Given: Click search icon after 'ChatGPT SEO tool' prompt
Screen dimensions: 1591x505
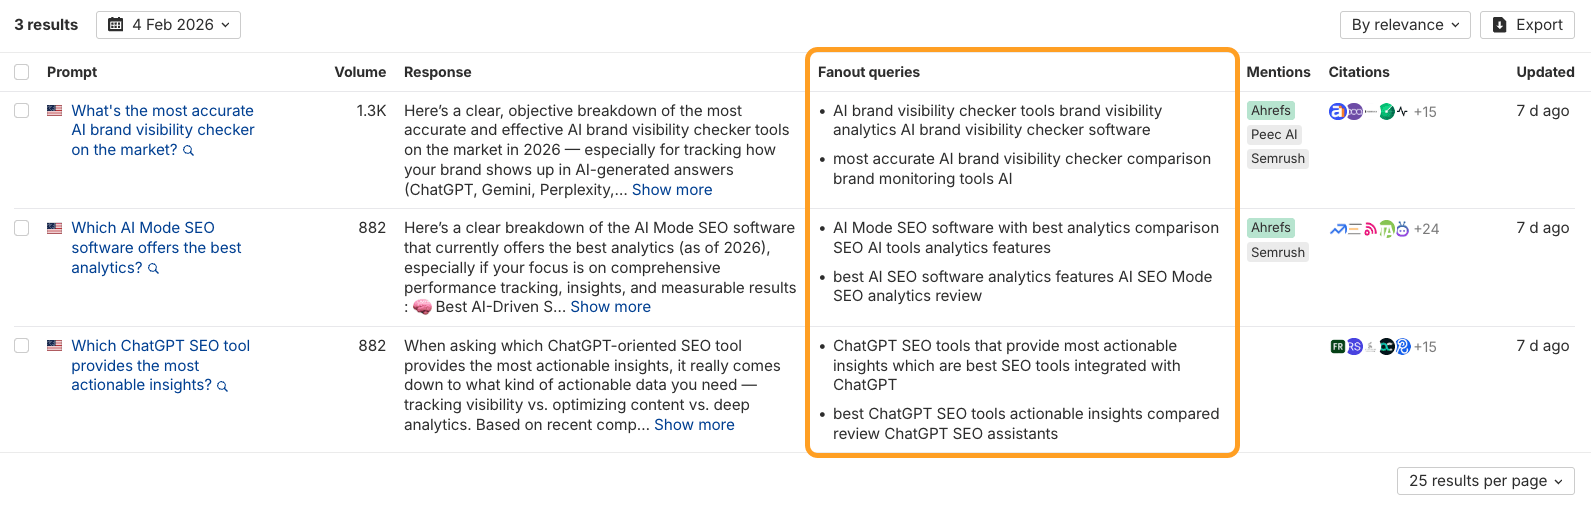Looking at the screenshot, I should click(x=223, y=386).
